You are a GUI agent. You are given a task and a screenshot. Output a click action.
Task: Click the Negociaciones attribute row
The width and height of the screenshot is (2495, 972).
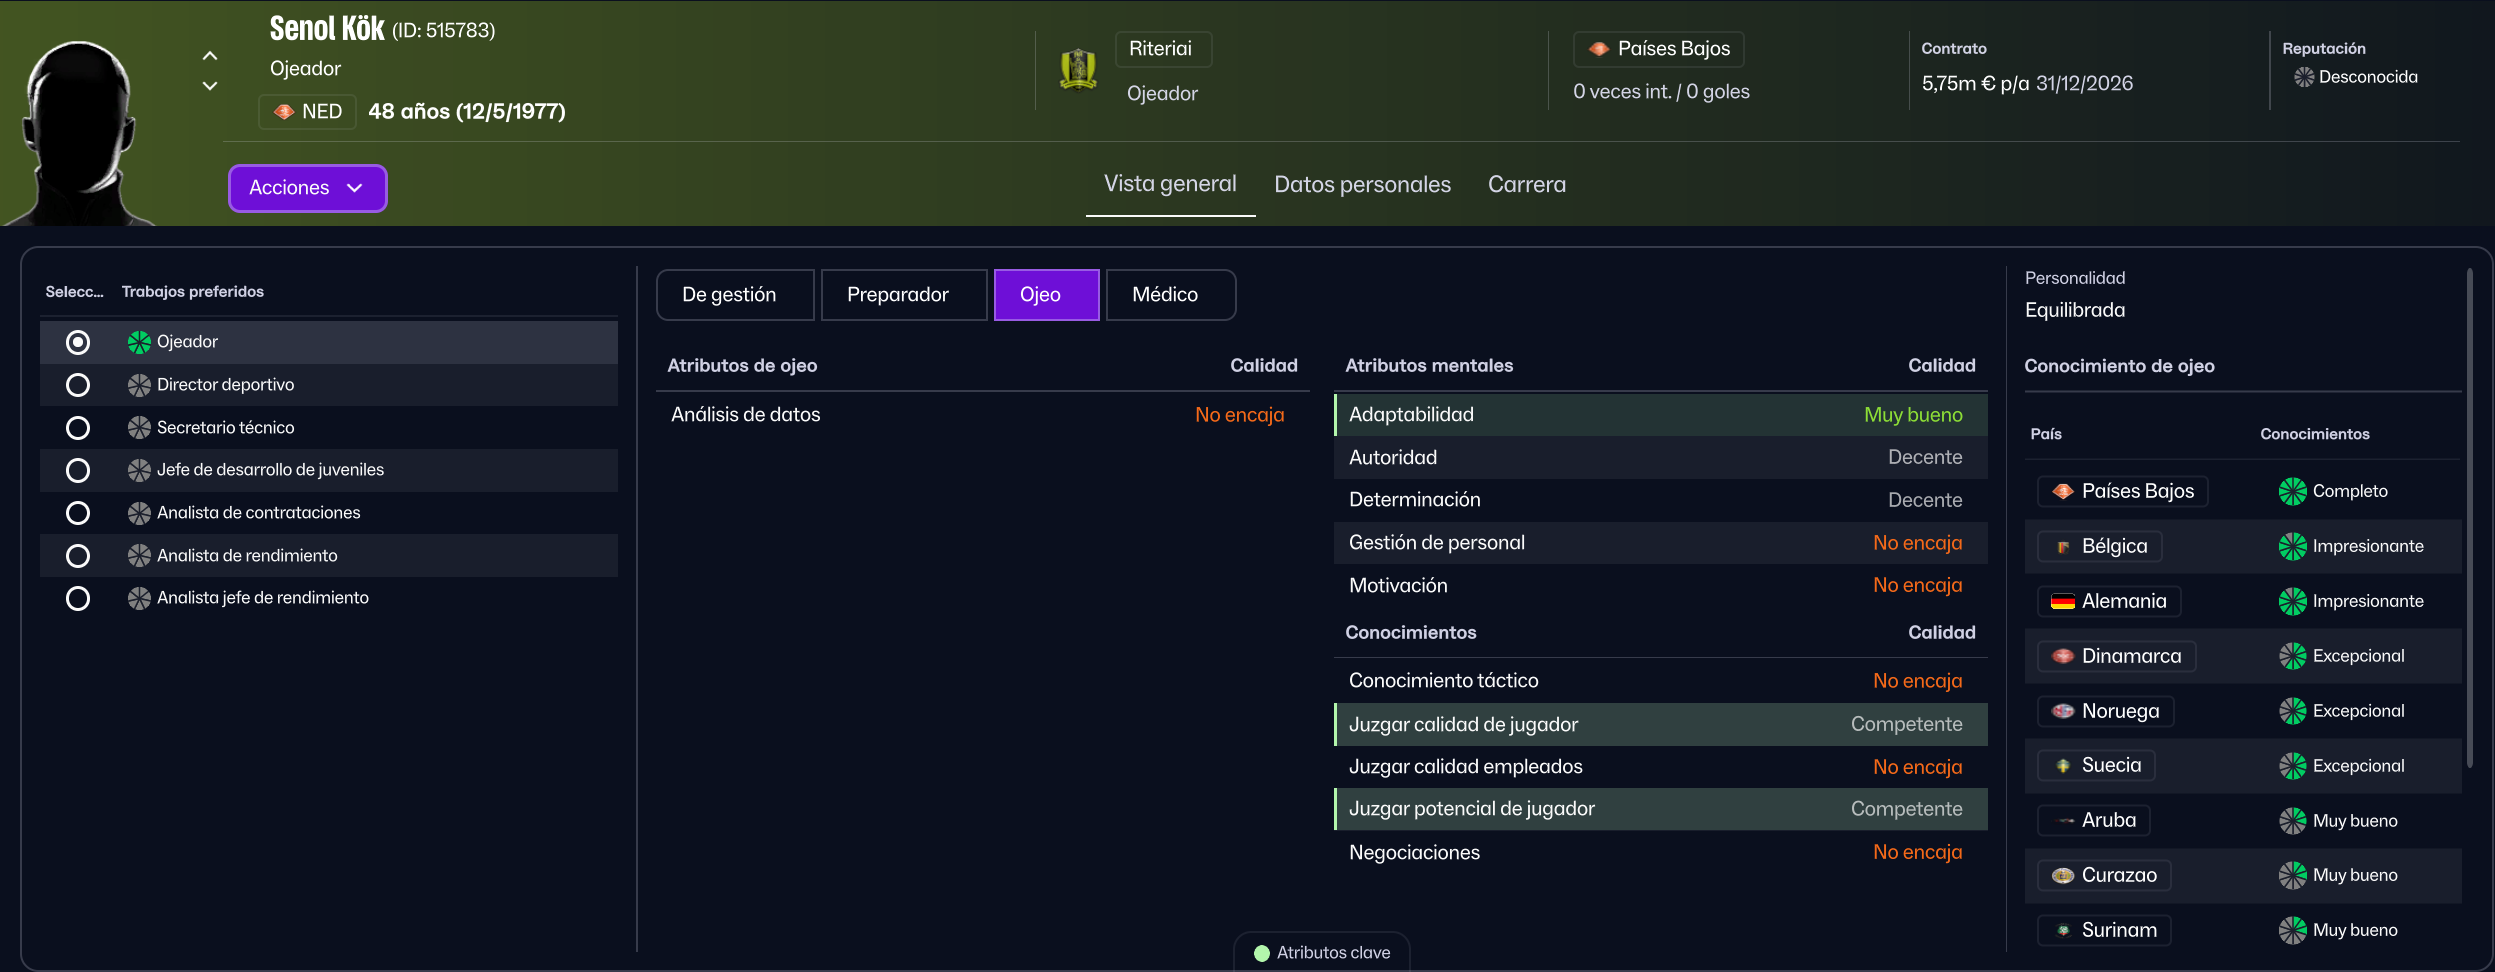coord(1661,852)
